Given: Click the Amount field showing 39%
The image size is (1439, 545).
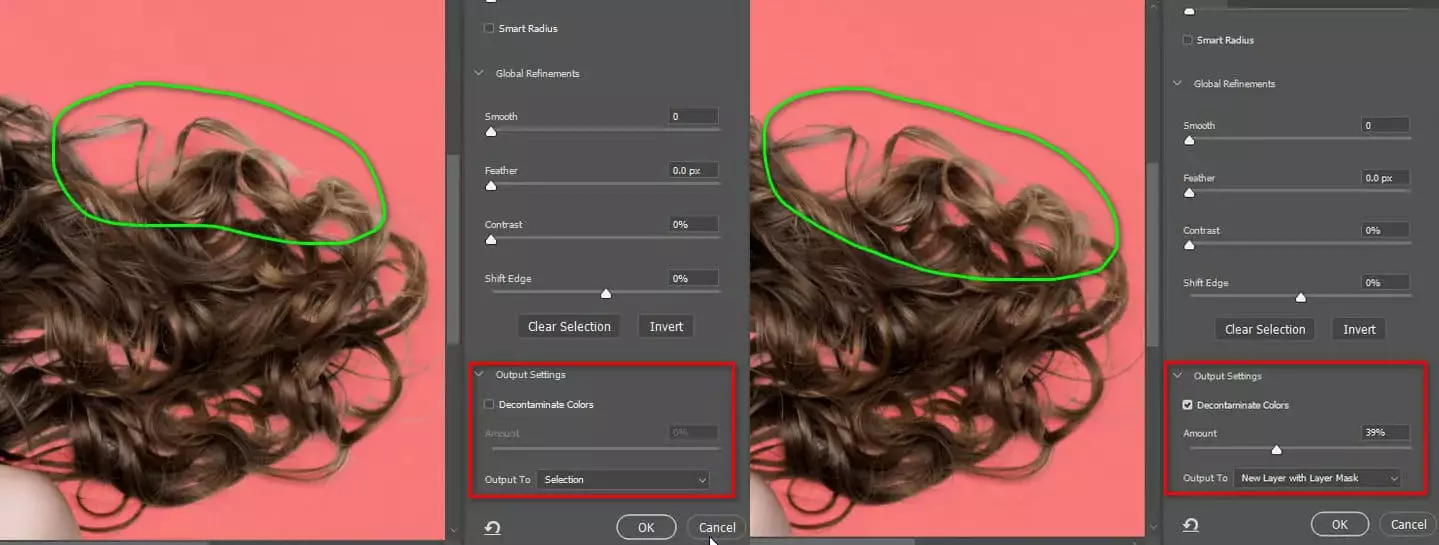Looking at the screenshot, I should click(1386, 433).
